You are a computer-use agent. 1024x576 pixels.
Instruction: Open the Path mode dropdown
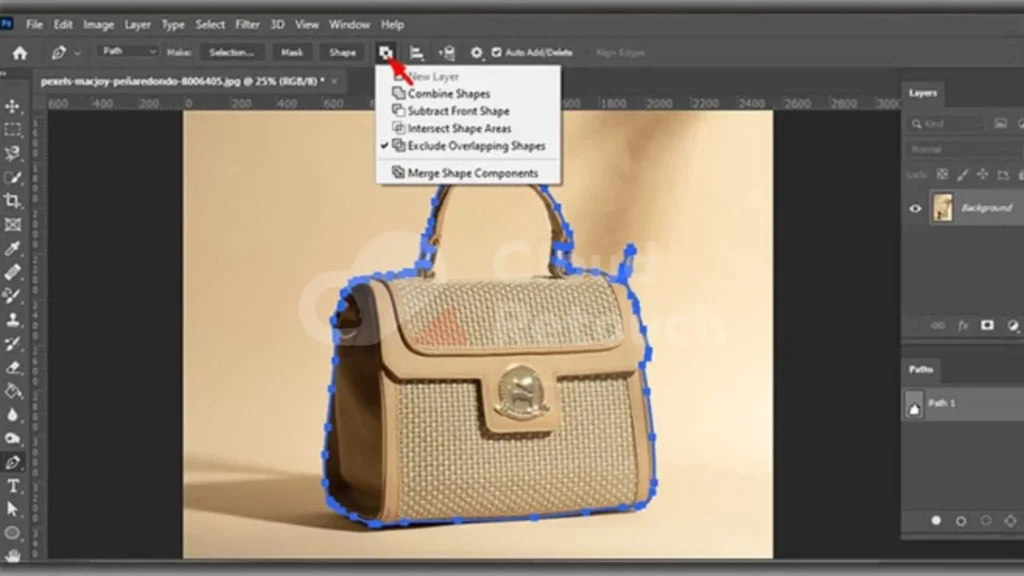[x=130, y=52]
